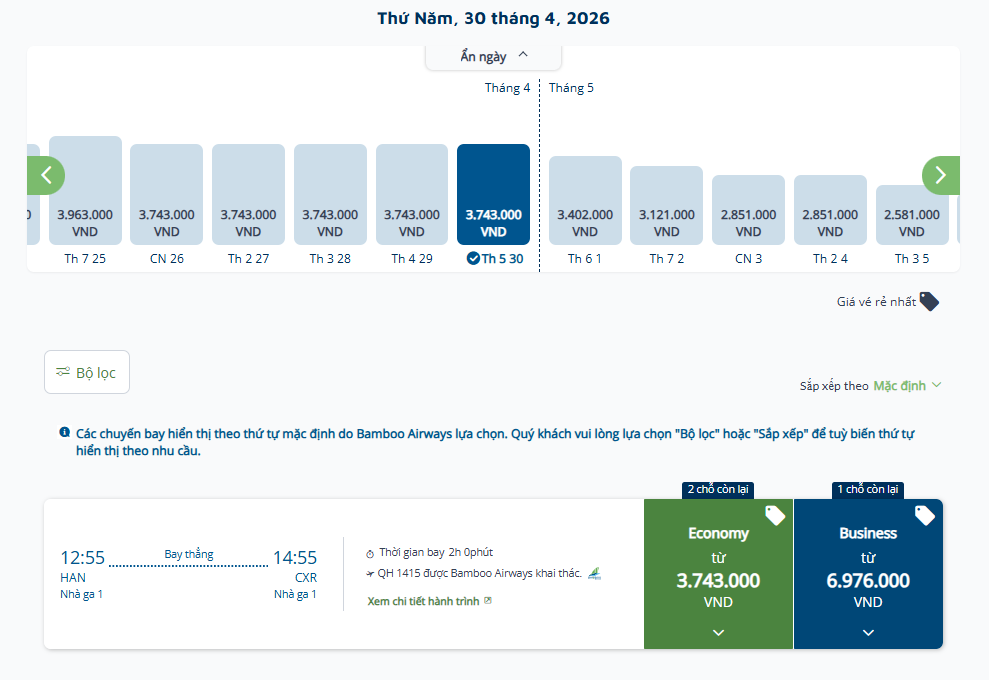Click the info icon beside the flight notice
The height and width of the screenshot is (680, 989).
click(65, 433)
